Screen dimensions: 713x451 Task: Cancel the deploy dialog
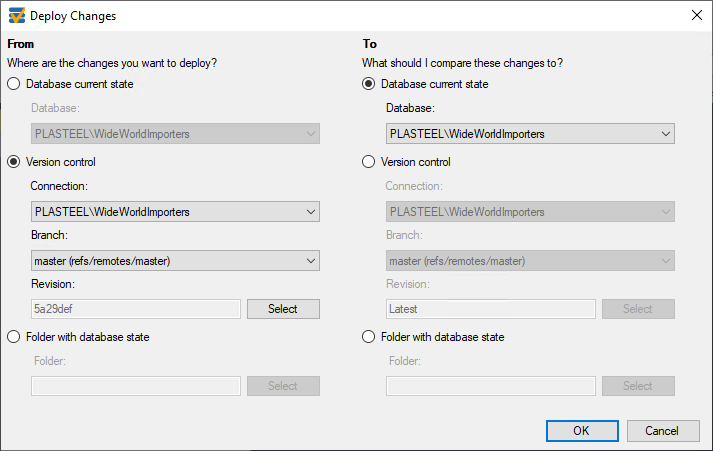(663, 431)
